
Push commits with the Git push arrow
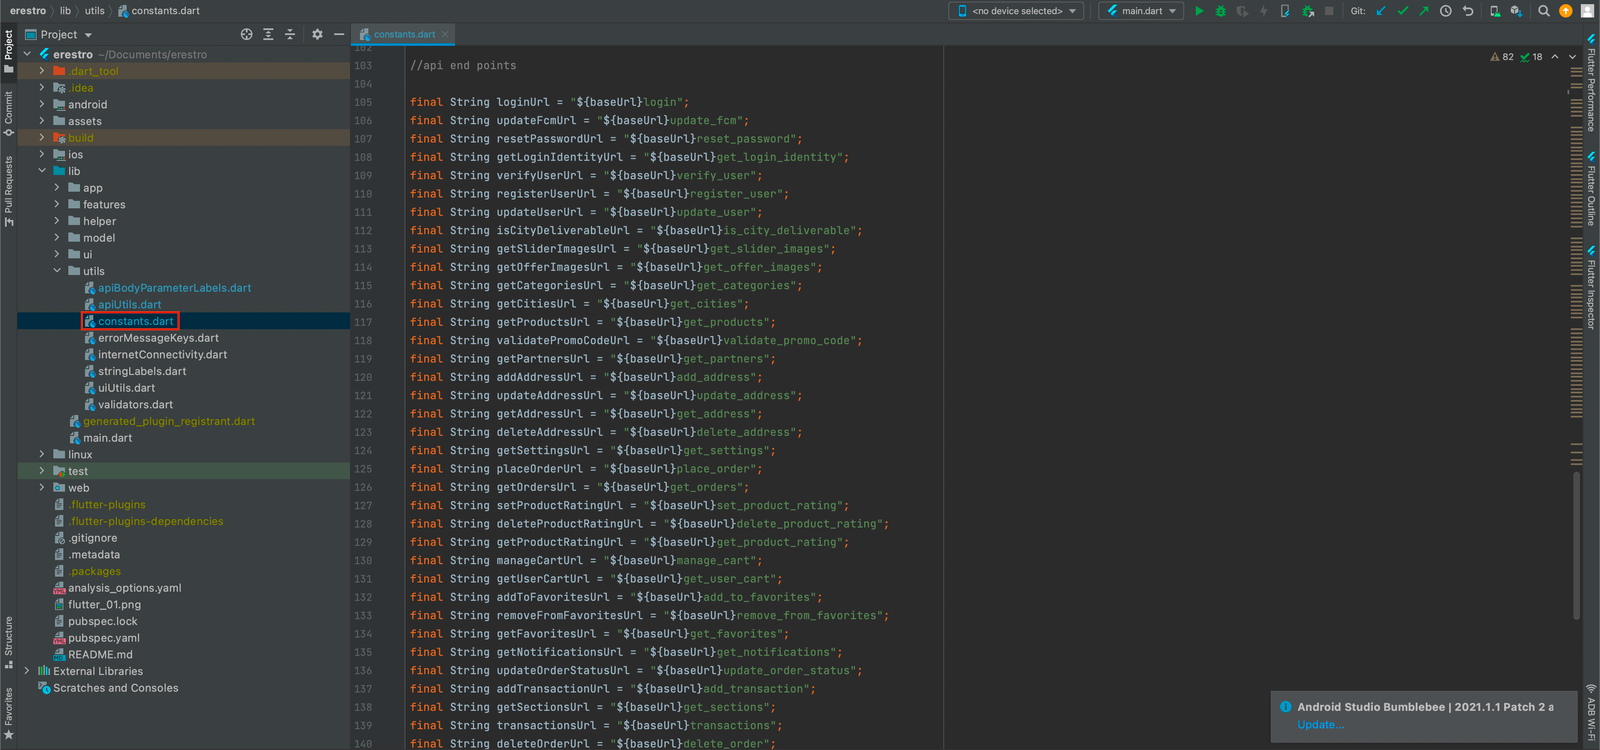pyautogui.click(x=1423, y=11)
